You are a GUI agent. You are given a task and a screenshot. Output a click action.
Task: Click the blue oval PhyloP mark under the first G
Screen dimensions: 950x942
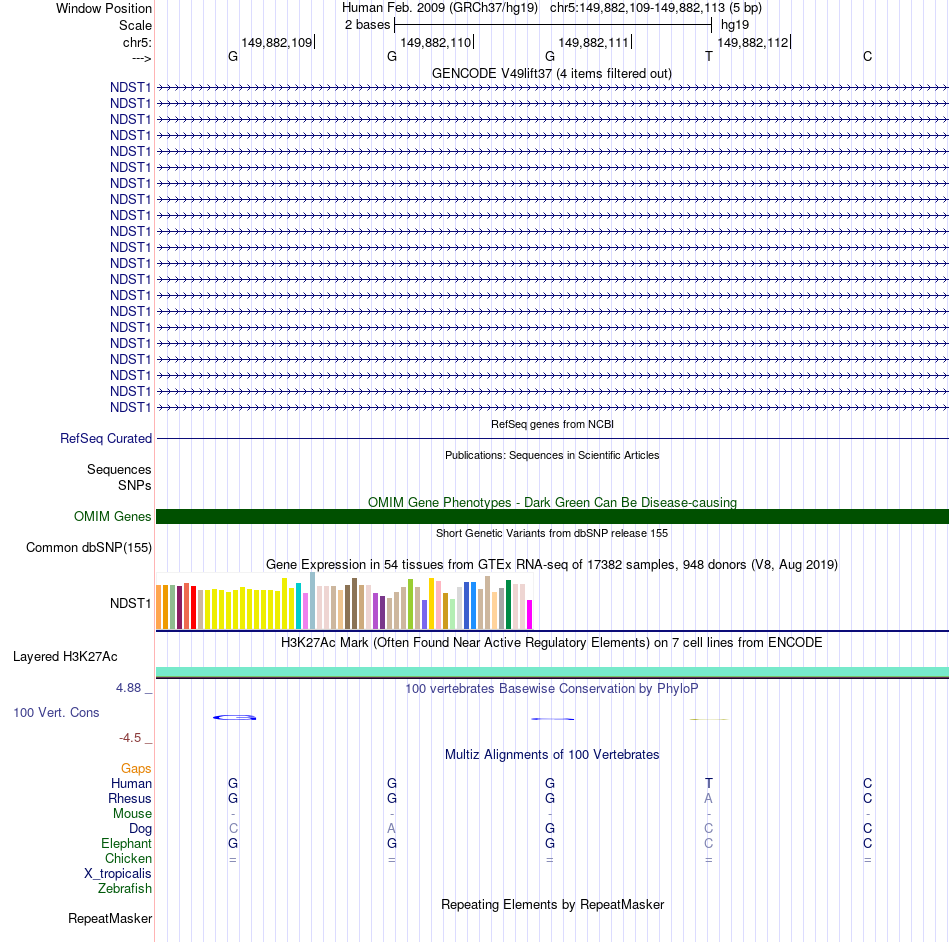point(234,718)
